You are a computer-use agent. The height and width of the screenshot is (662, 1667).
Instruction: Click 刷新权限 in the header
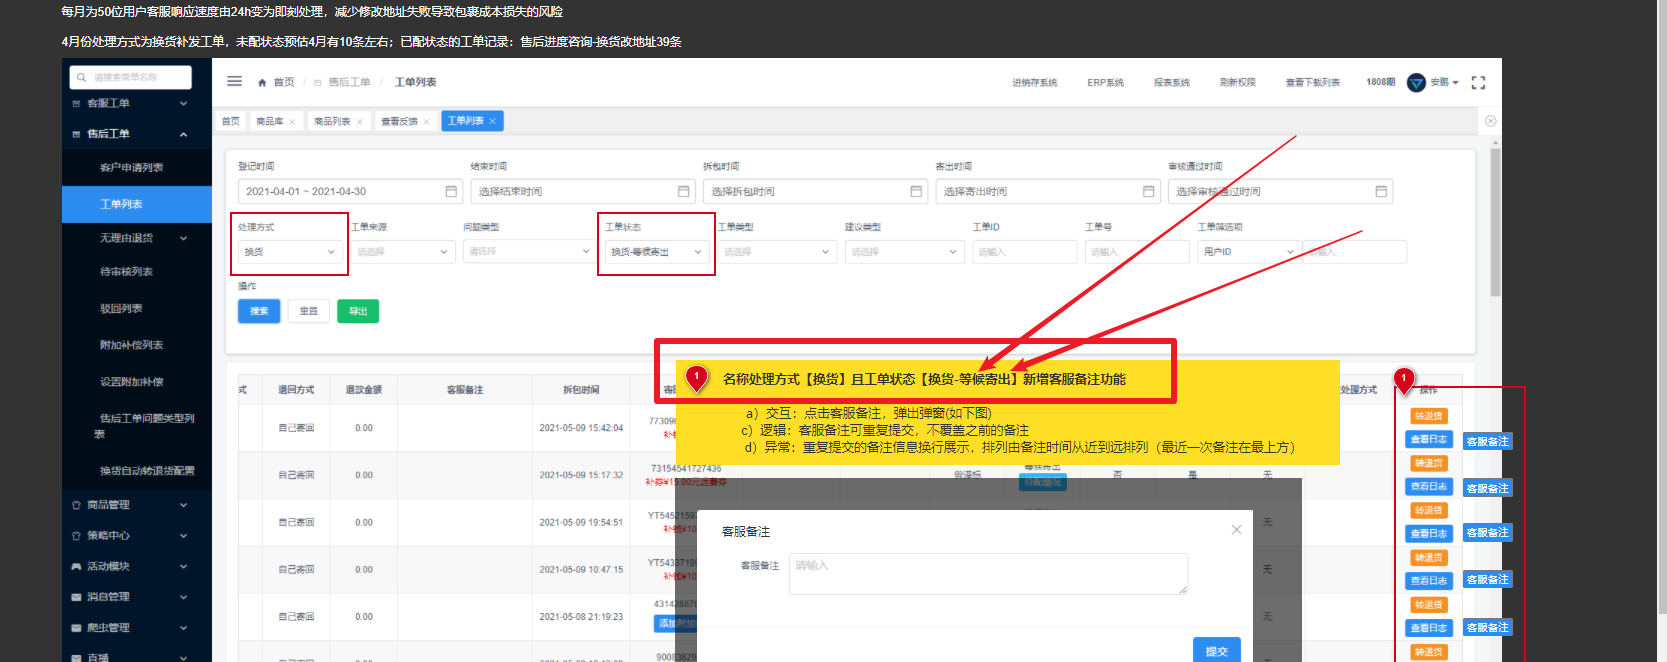click(x=1238, y=83)
